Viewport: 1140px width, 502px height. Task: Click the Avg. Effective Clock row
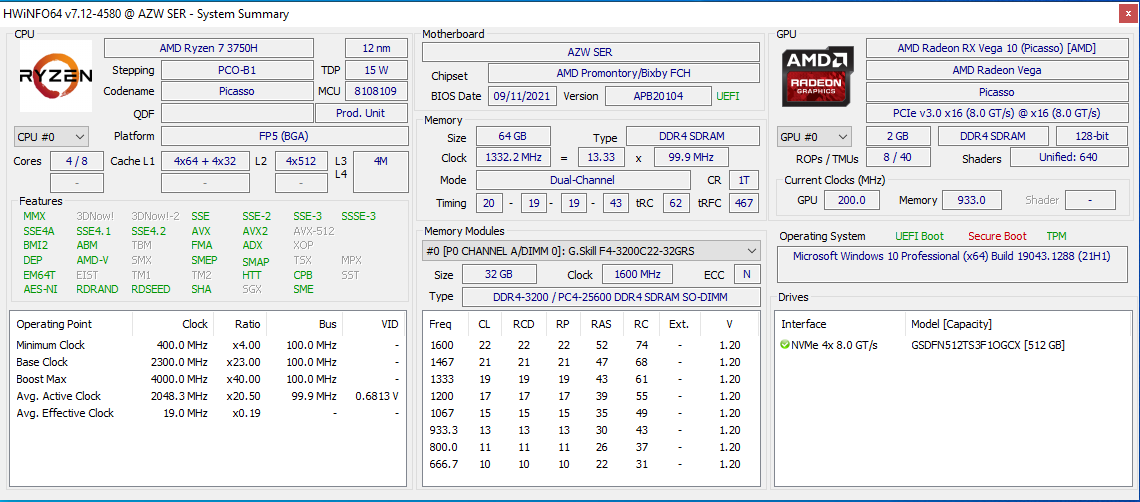[207, 413]
